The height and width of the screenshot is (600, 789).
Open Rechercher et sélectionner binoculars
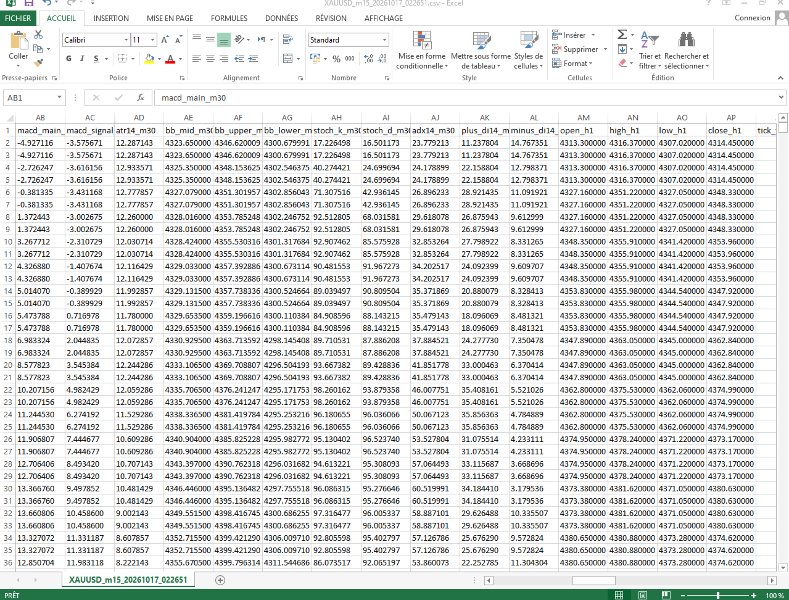coord(686,50)
